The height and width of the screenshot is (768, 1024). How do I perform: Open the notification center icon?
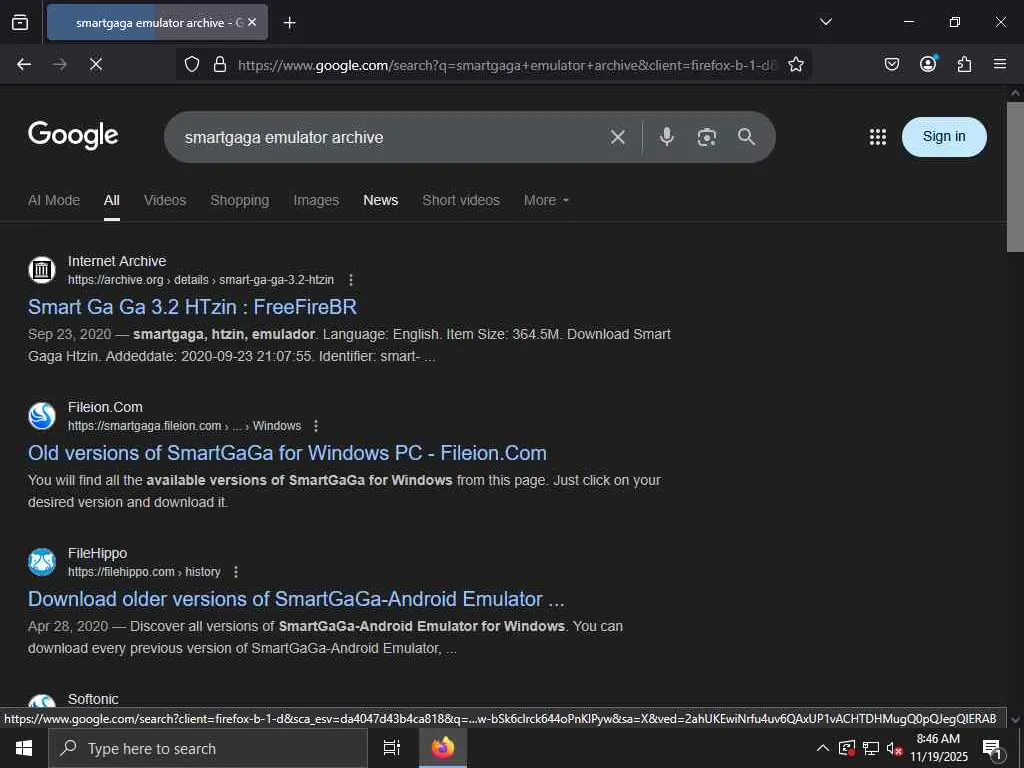[992, 749]
